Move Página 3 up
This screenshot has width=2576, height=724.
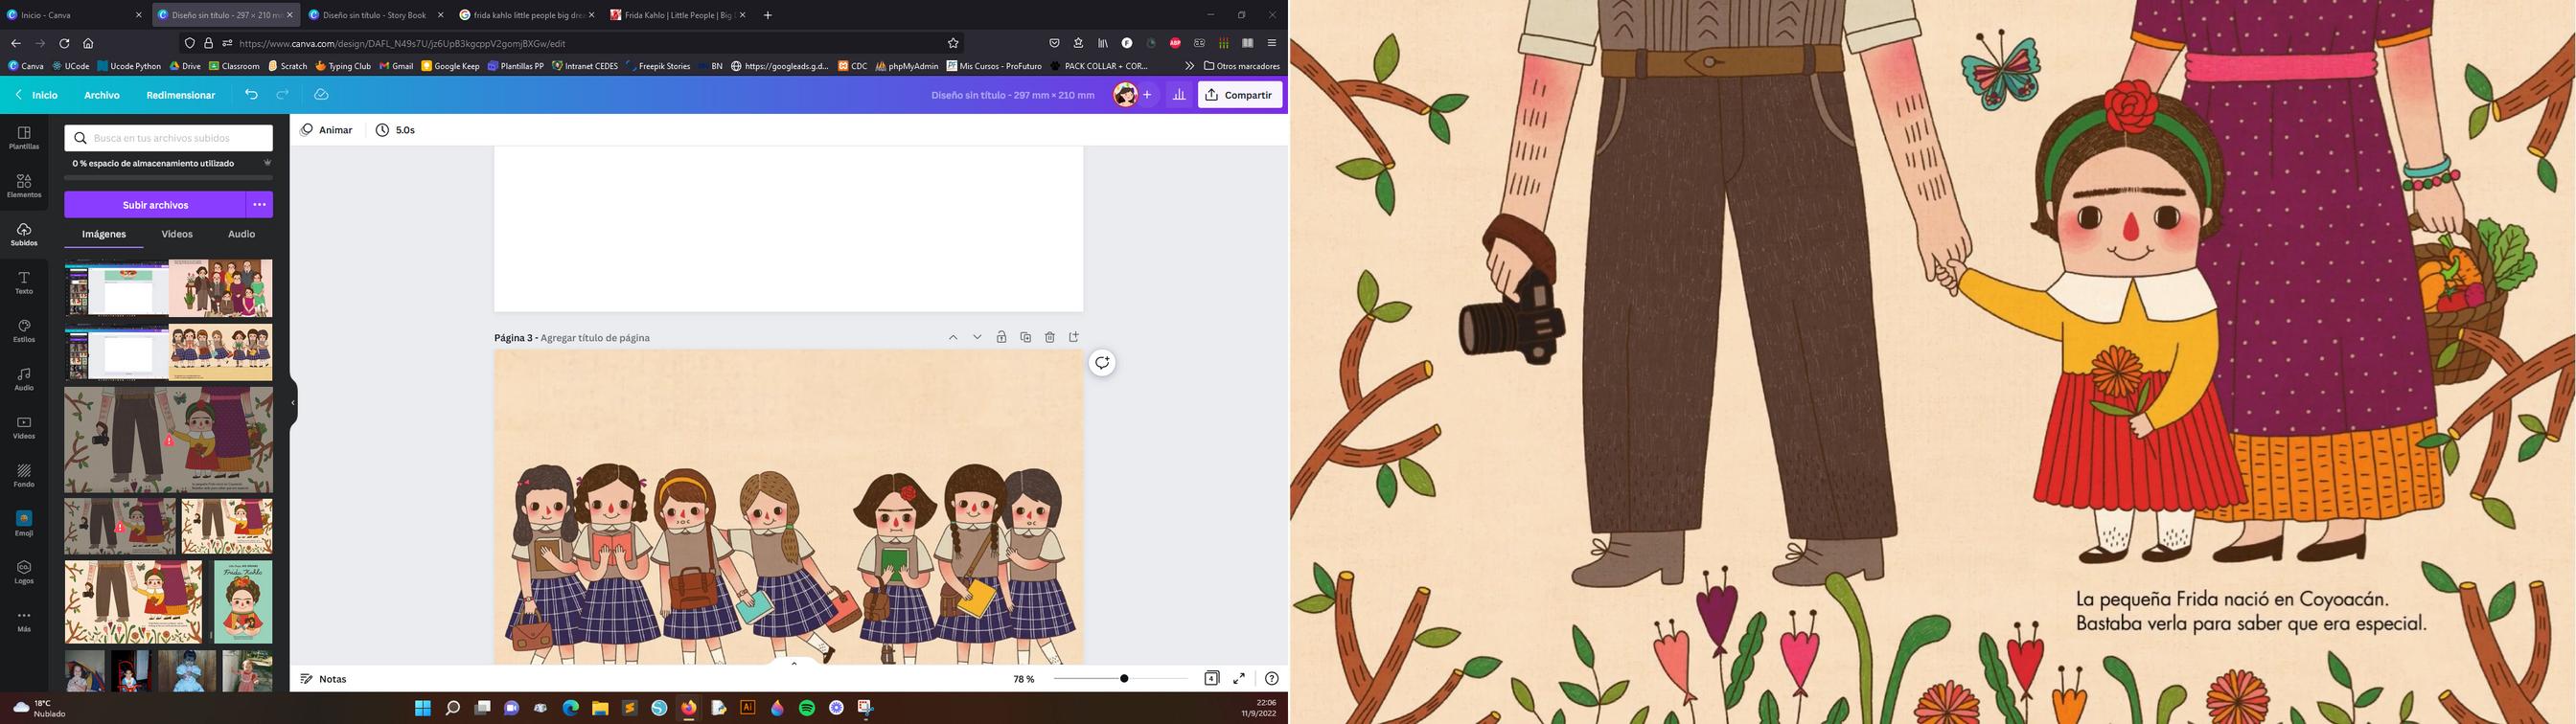953,337
